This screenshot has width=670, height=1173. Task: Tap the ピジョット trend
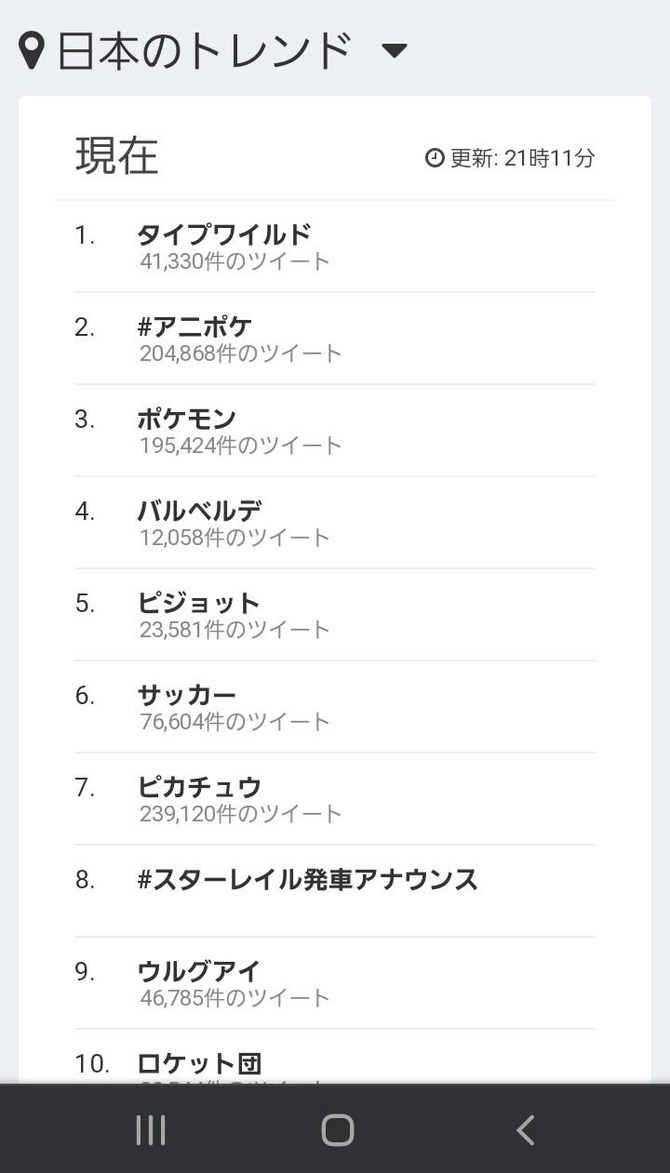[x=198, y=603]
